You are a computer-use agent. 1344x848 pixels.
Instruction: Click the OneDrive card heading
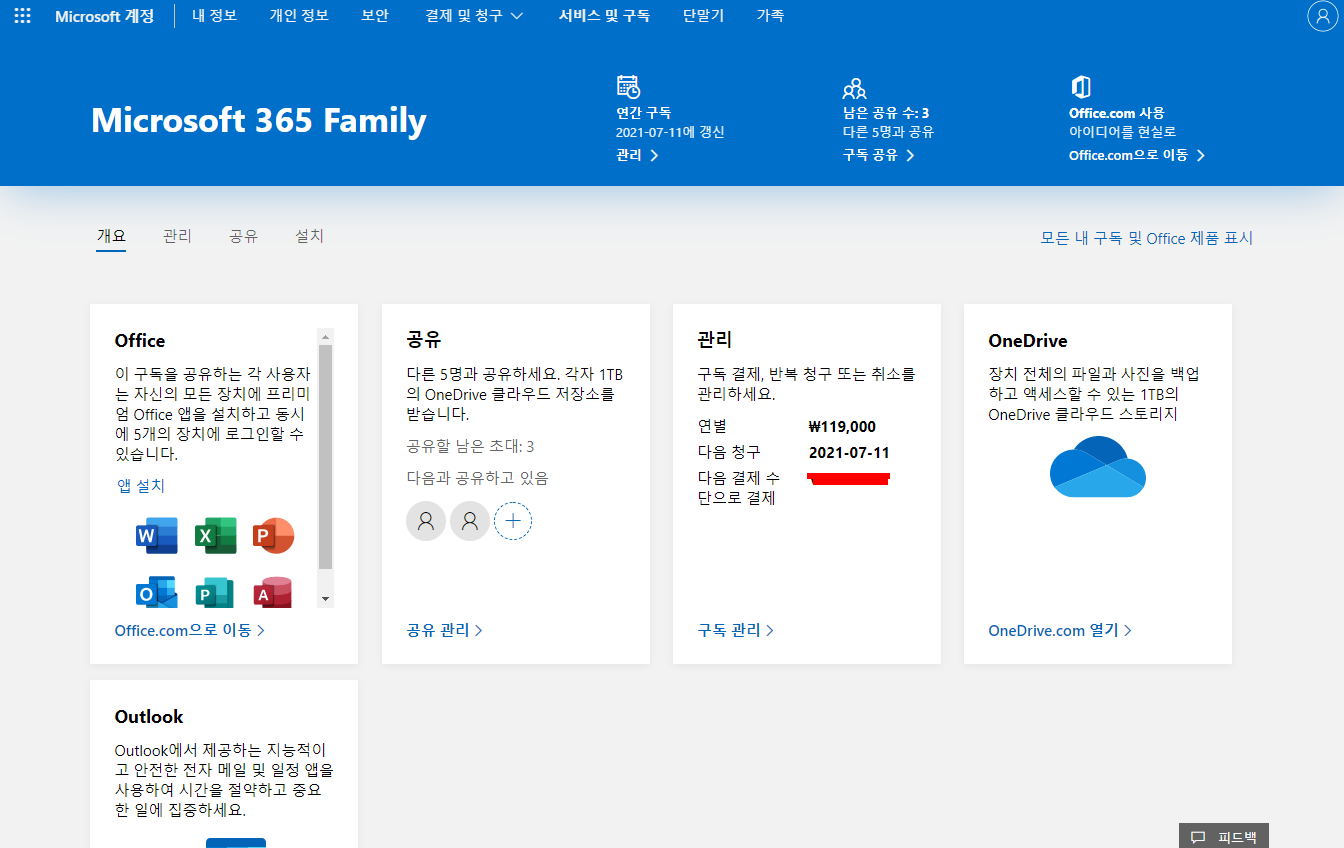pos(1028,340)
